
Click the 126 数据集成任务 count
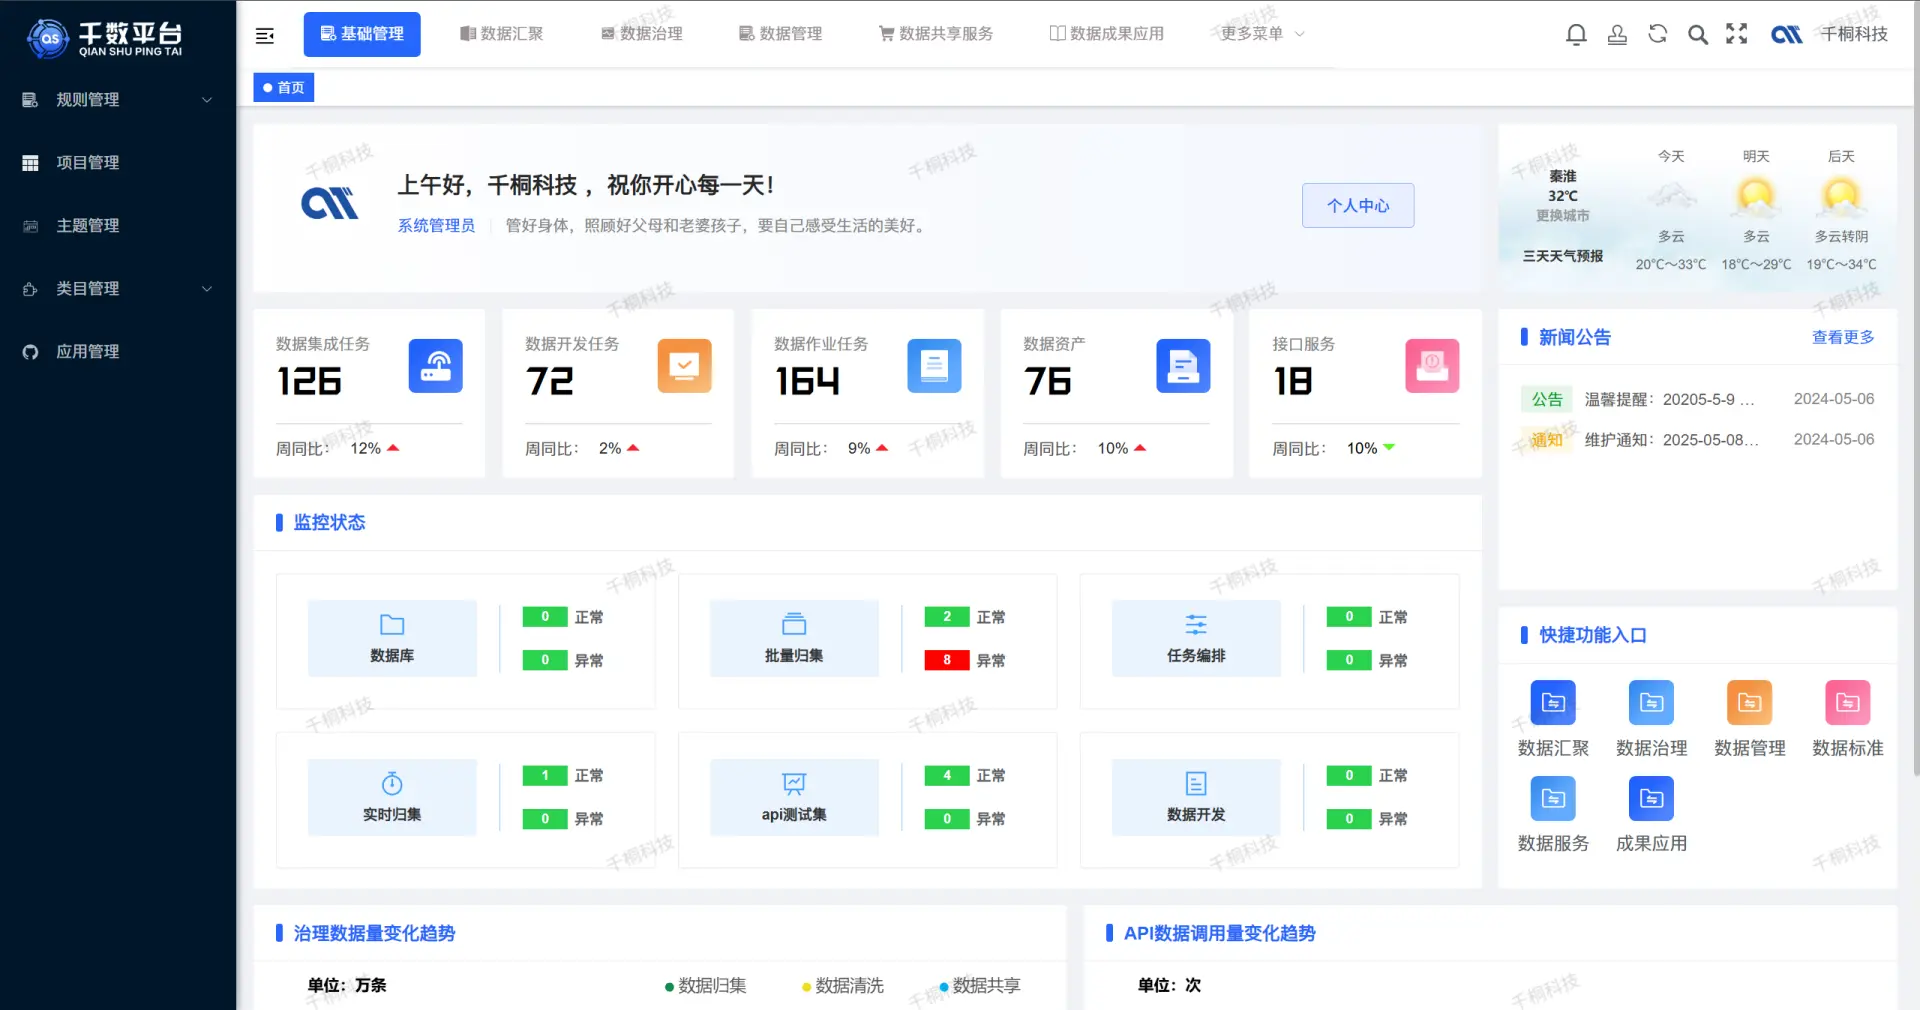coord(310,382)
